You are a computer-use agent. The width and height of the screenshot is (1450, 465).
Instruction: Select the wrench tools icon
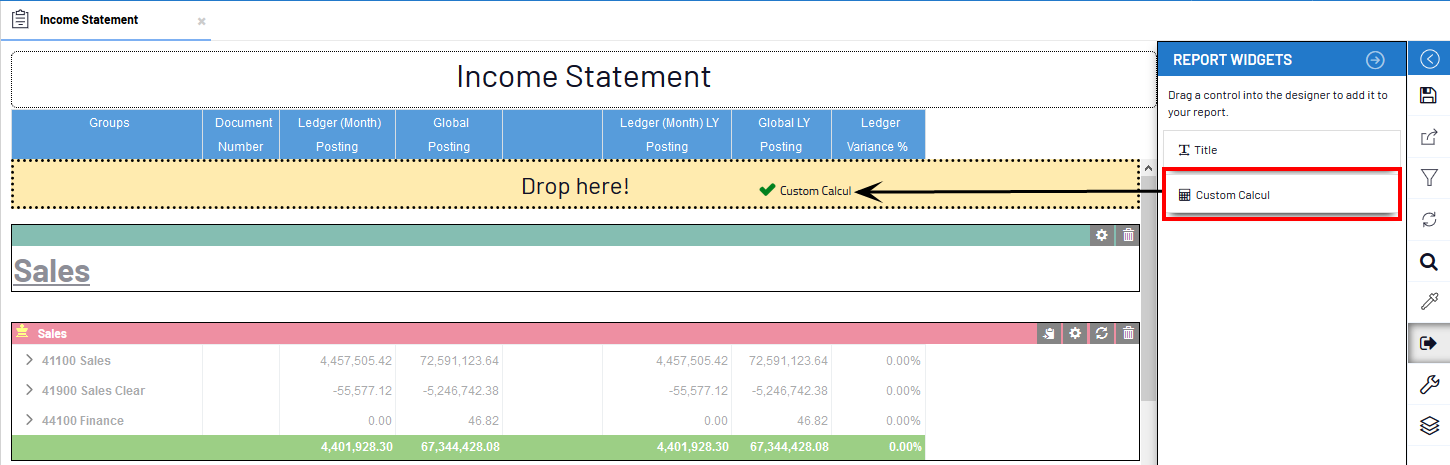point(1429,385)
